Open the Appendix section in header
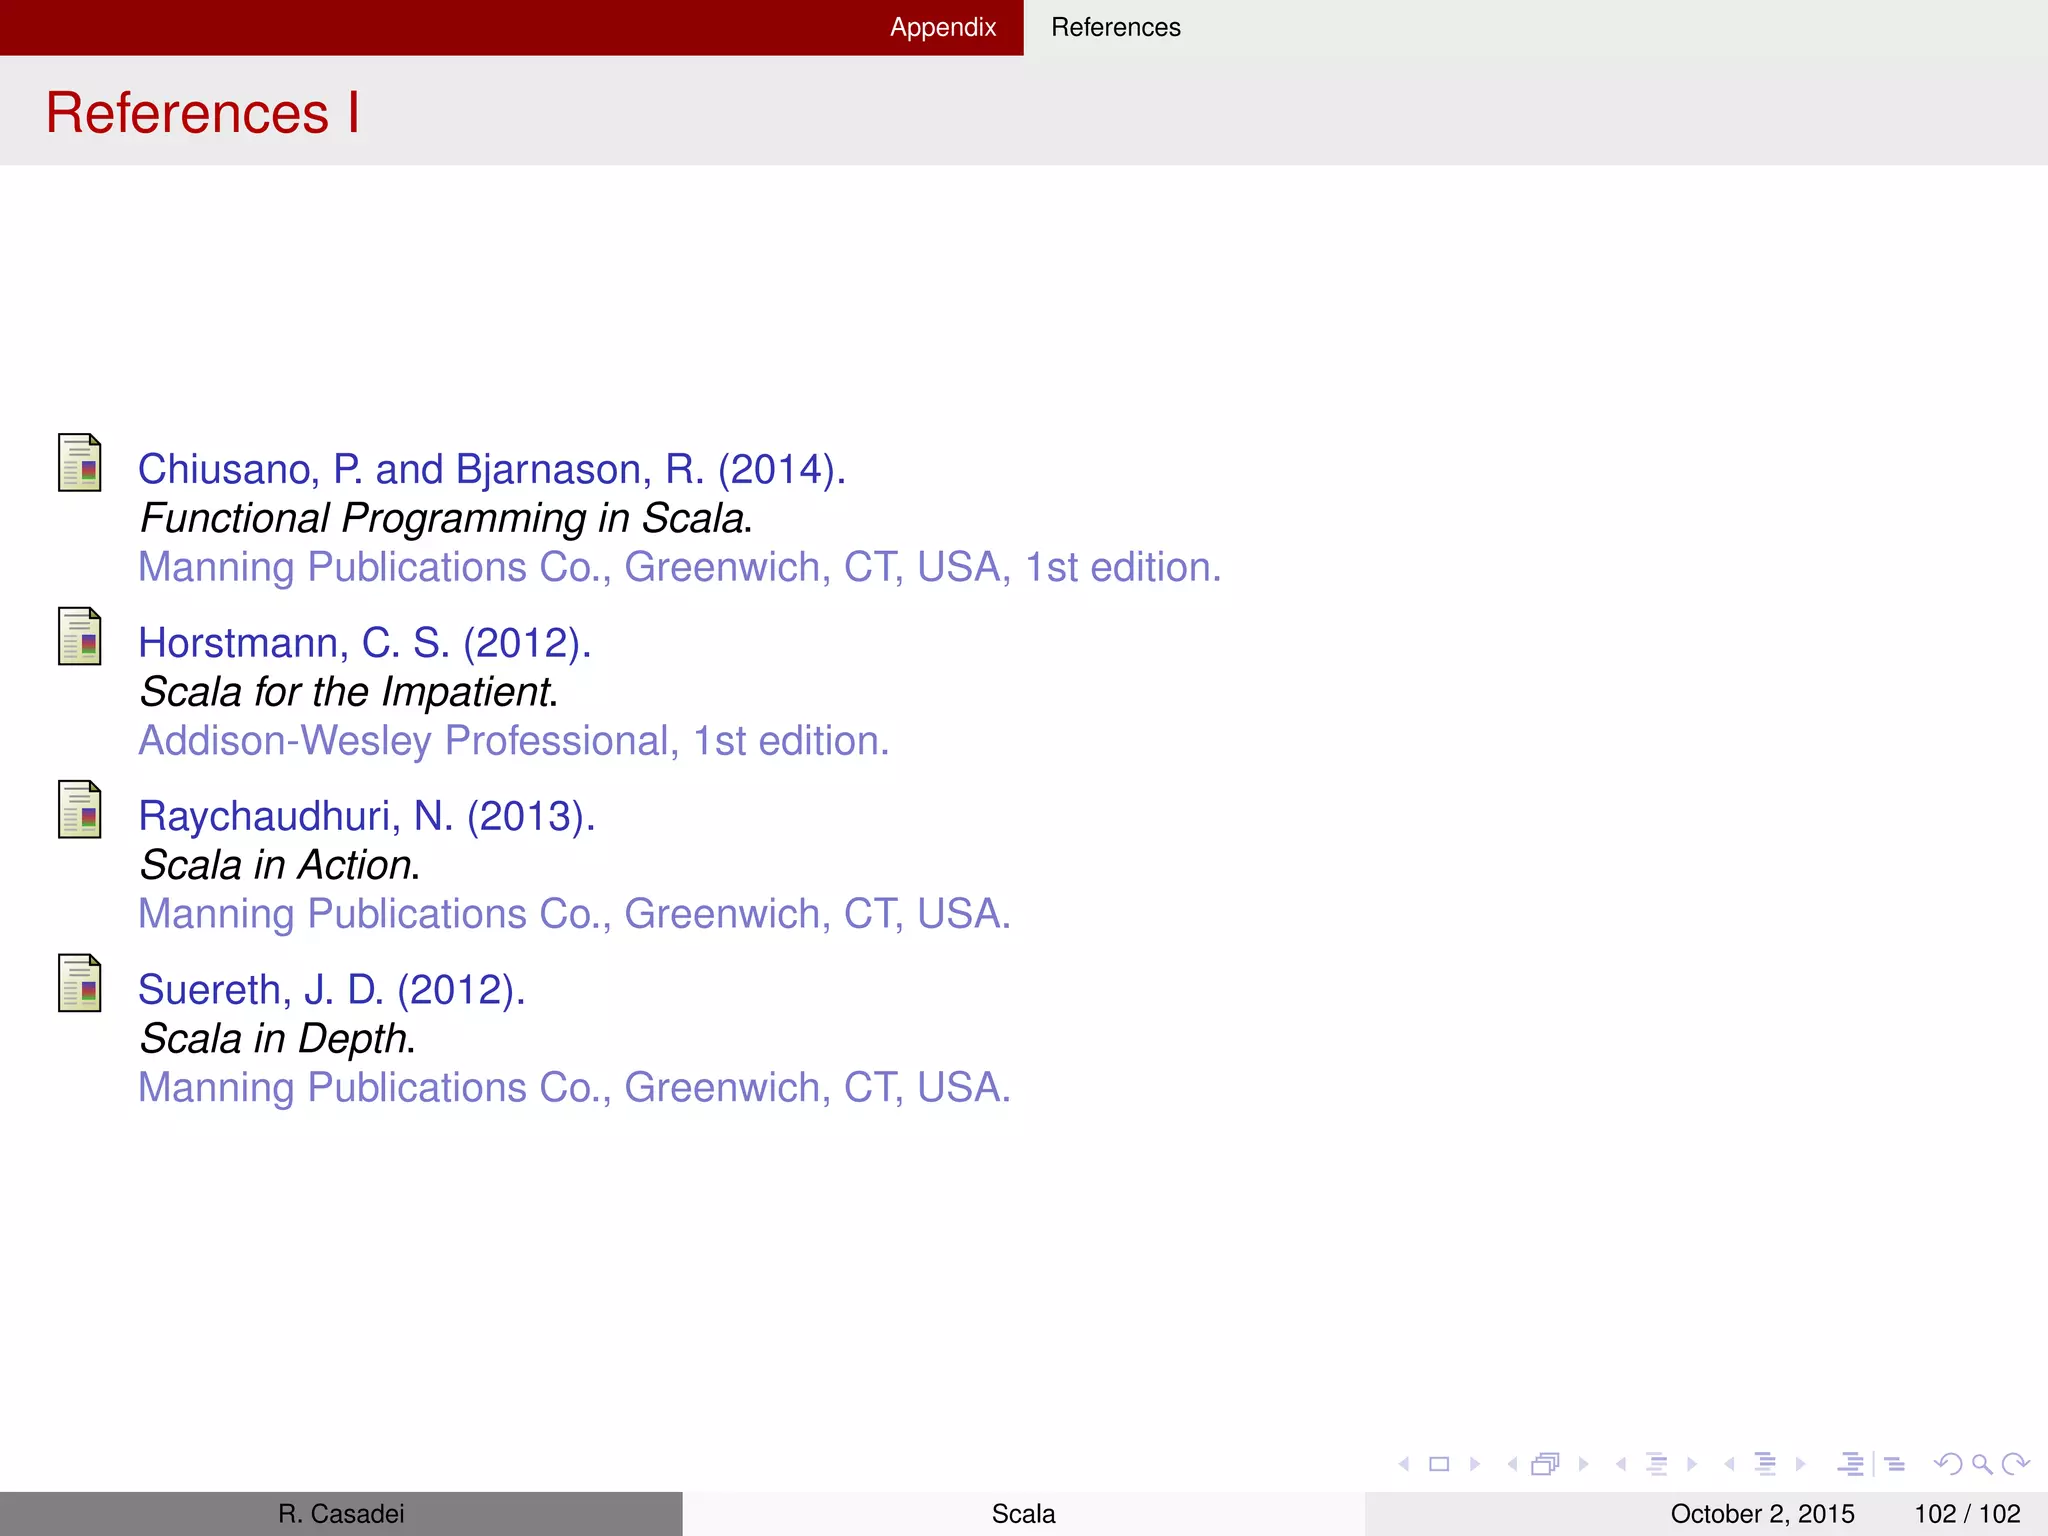Screen dimensions: 2048x1536 coord(943,27)
